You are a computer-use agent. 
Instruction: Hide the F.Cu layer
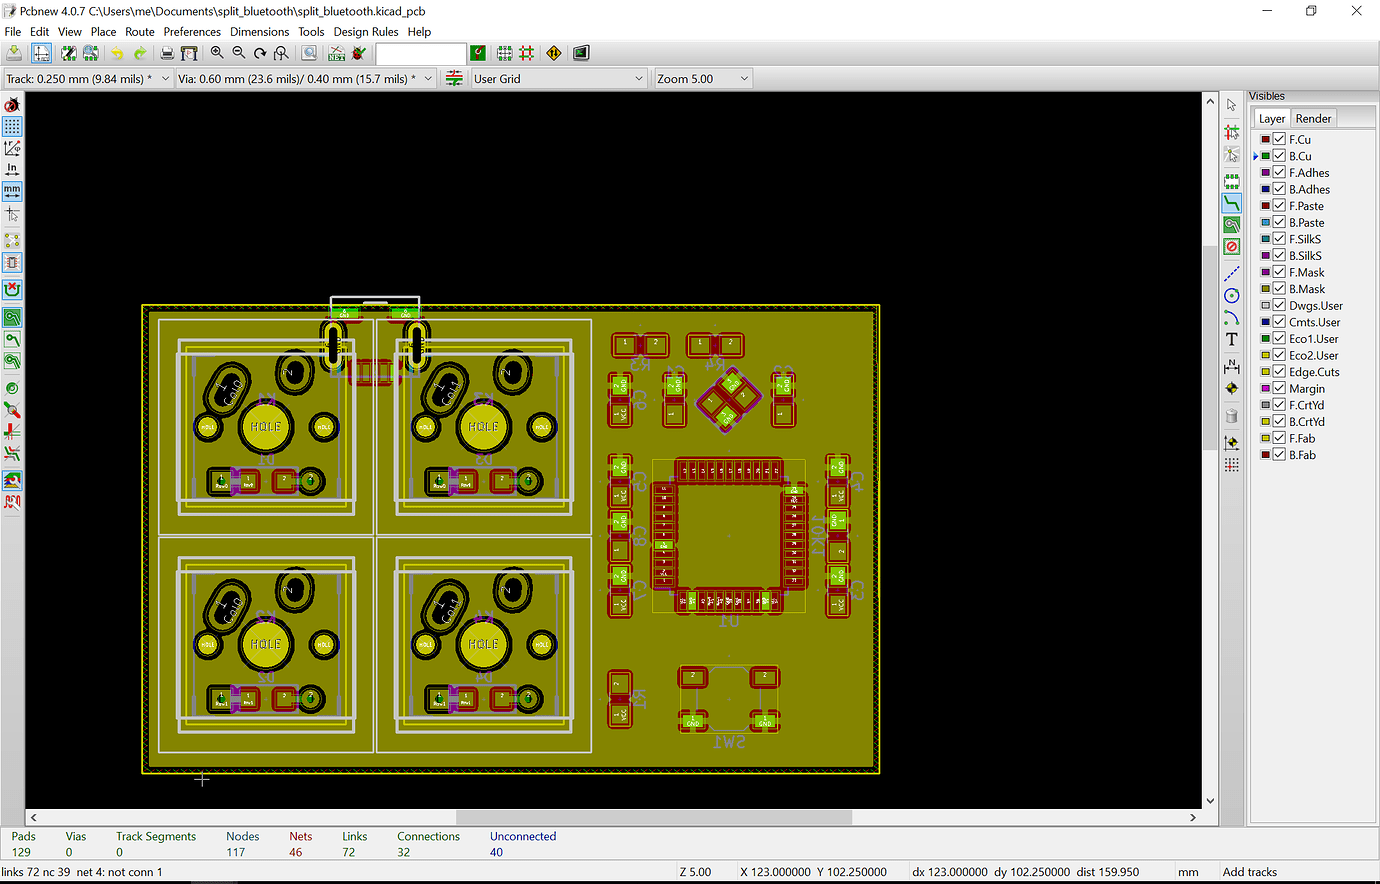(1277, 139)
